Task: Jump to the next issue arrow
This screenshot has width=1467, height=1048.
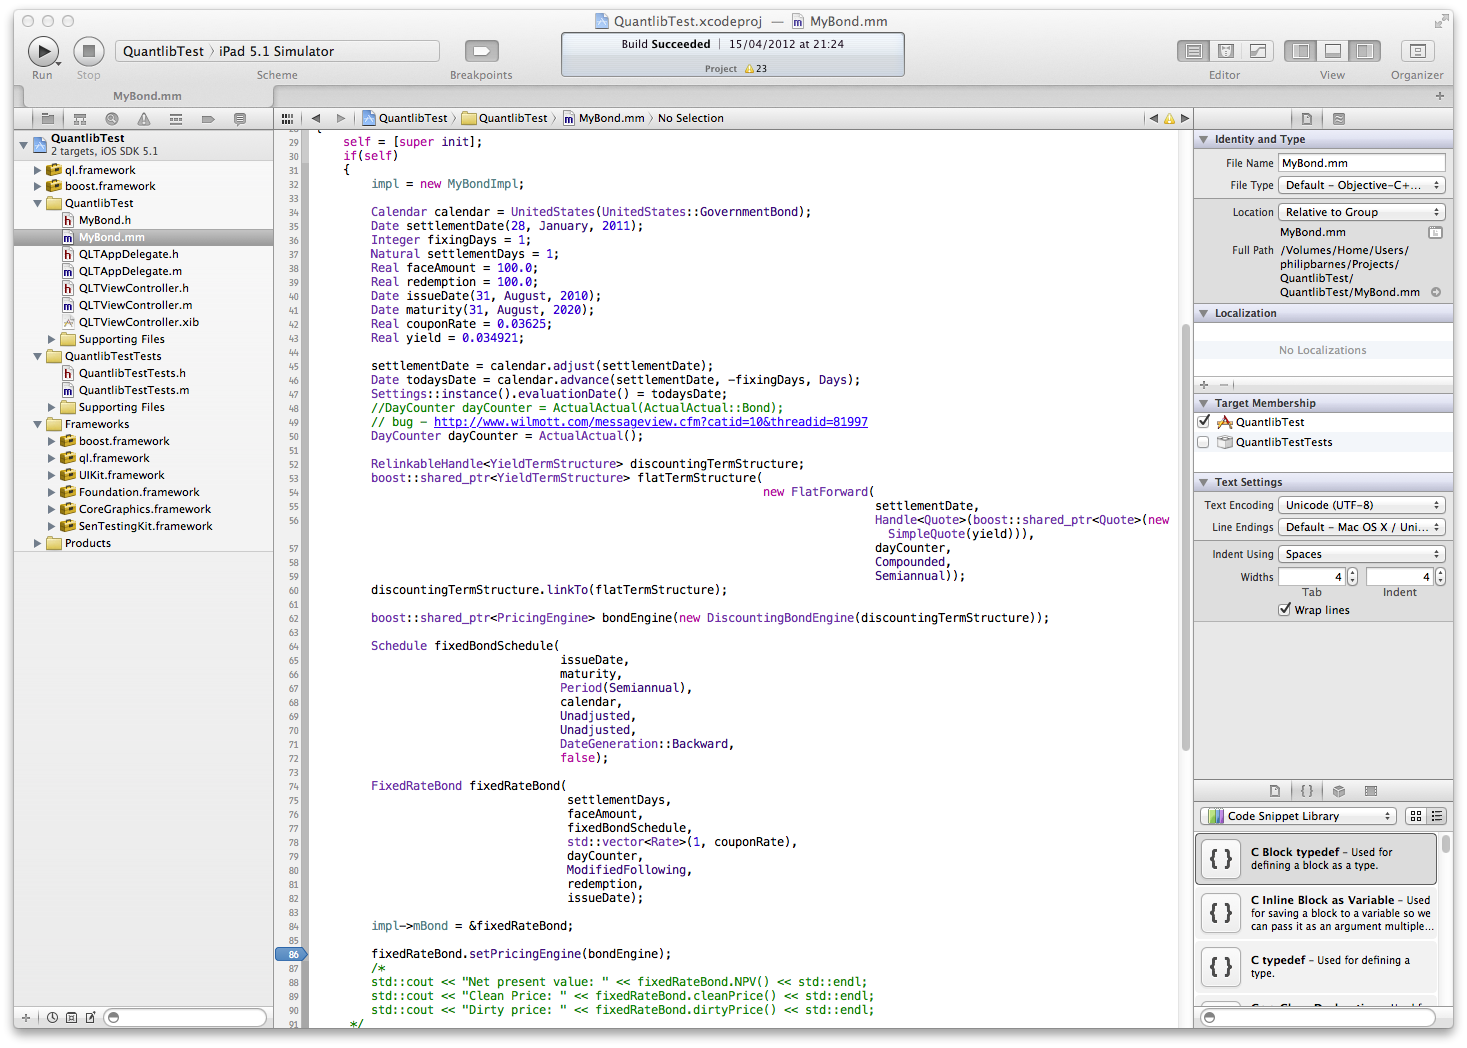Action: coord(1185,118)
